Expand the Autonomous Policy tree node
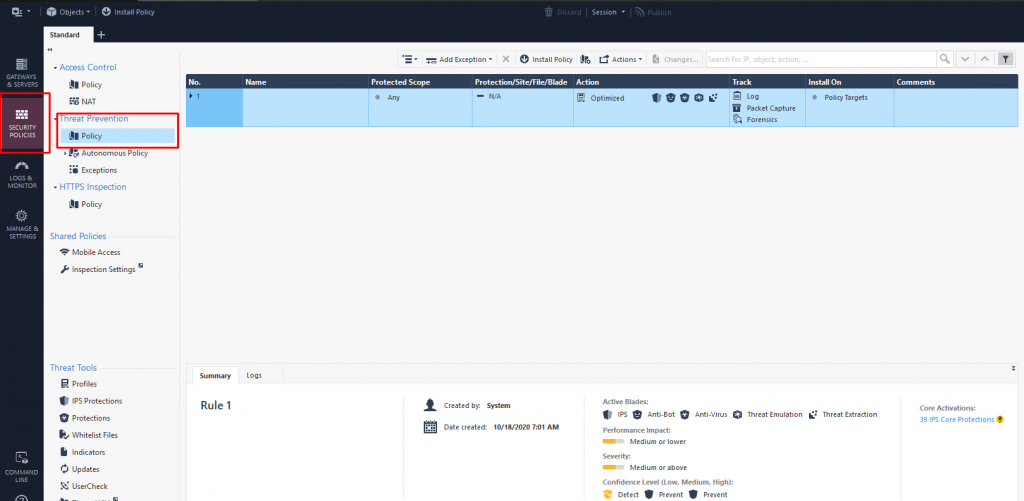The width and height of the screenshot is (1024, 501). click(65, 153)
